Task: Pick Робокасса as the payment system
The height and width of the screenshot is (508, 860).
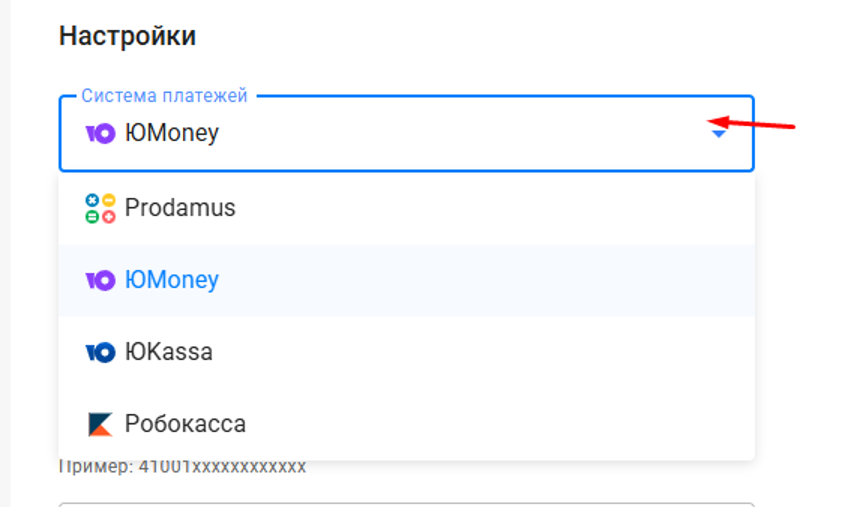Action: [x=185, y=424]
